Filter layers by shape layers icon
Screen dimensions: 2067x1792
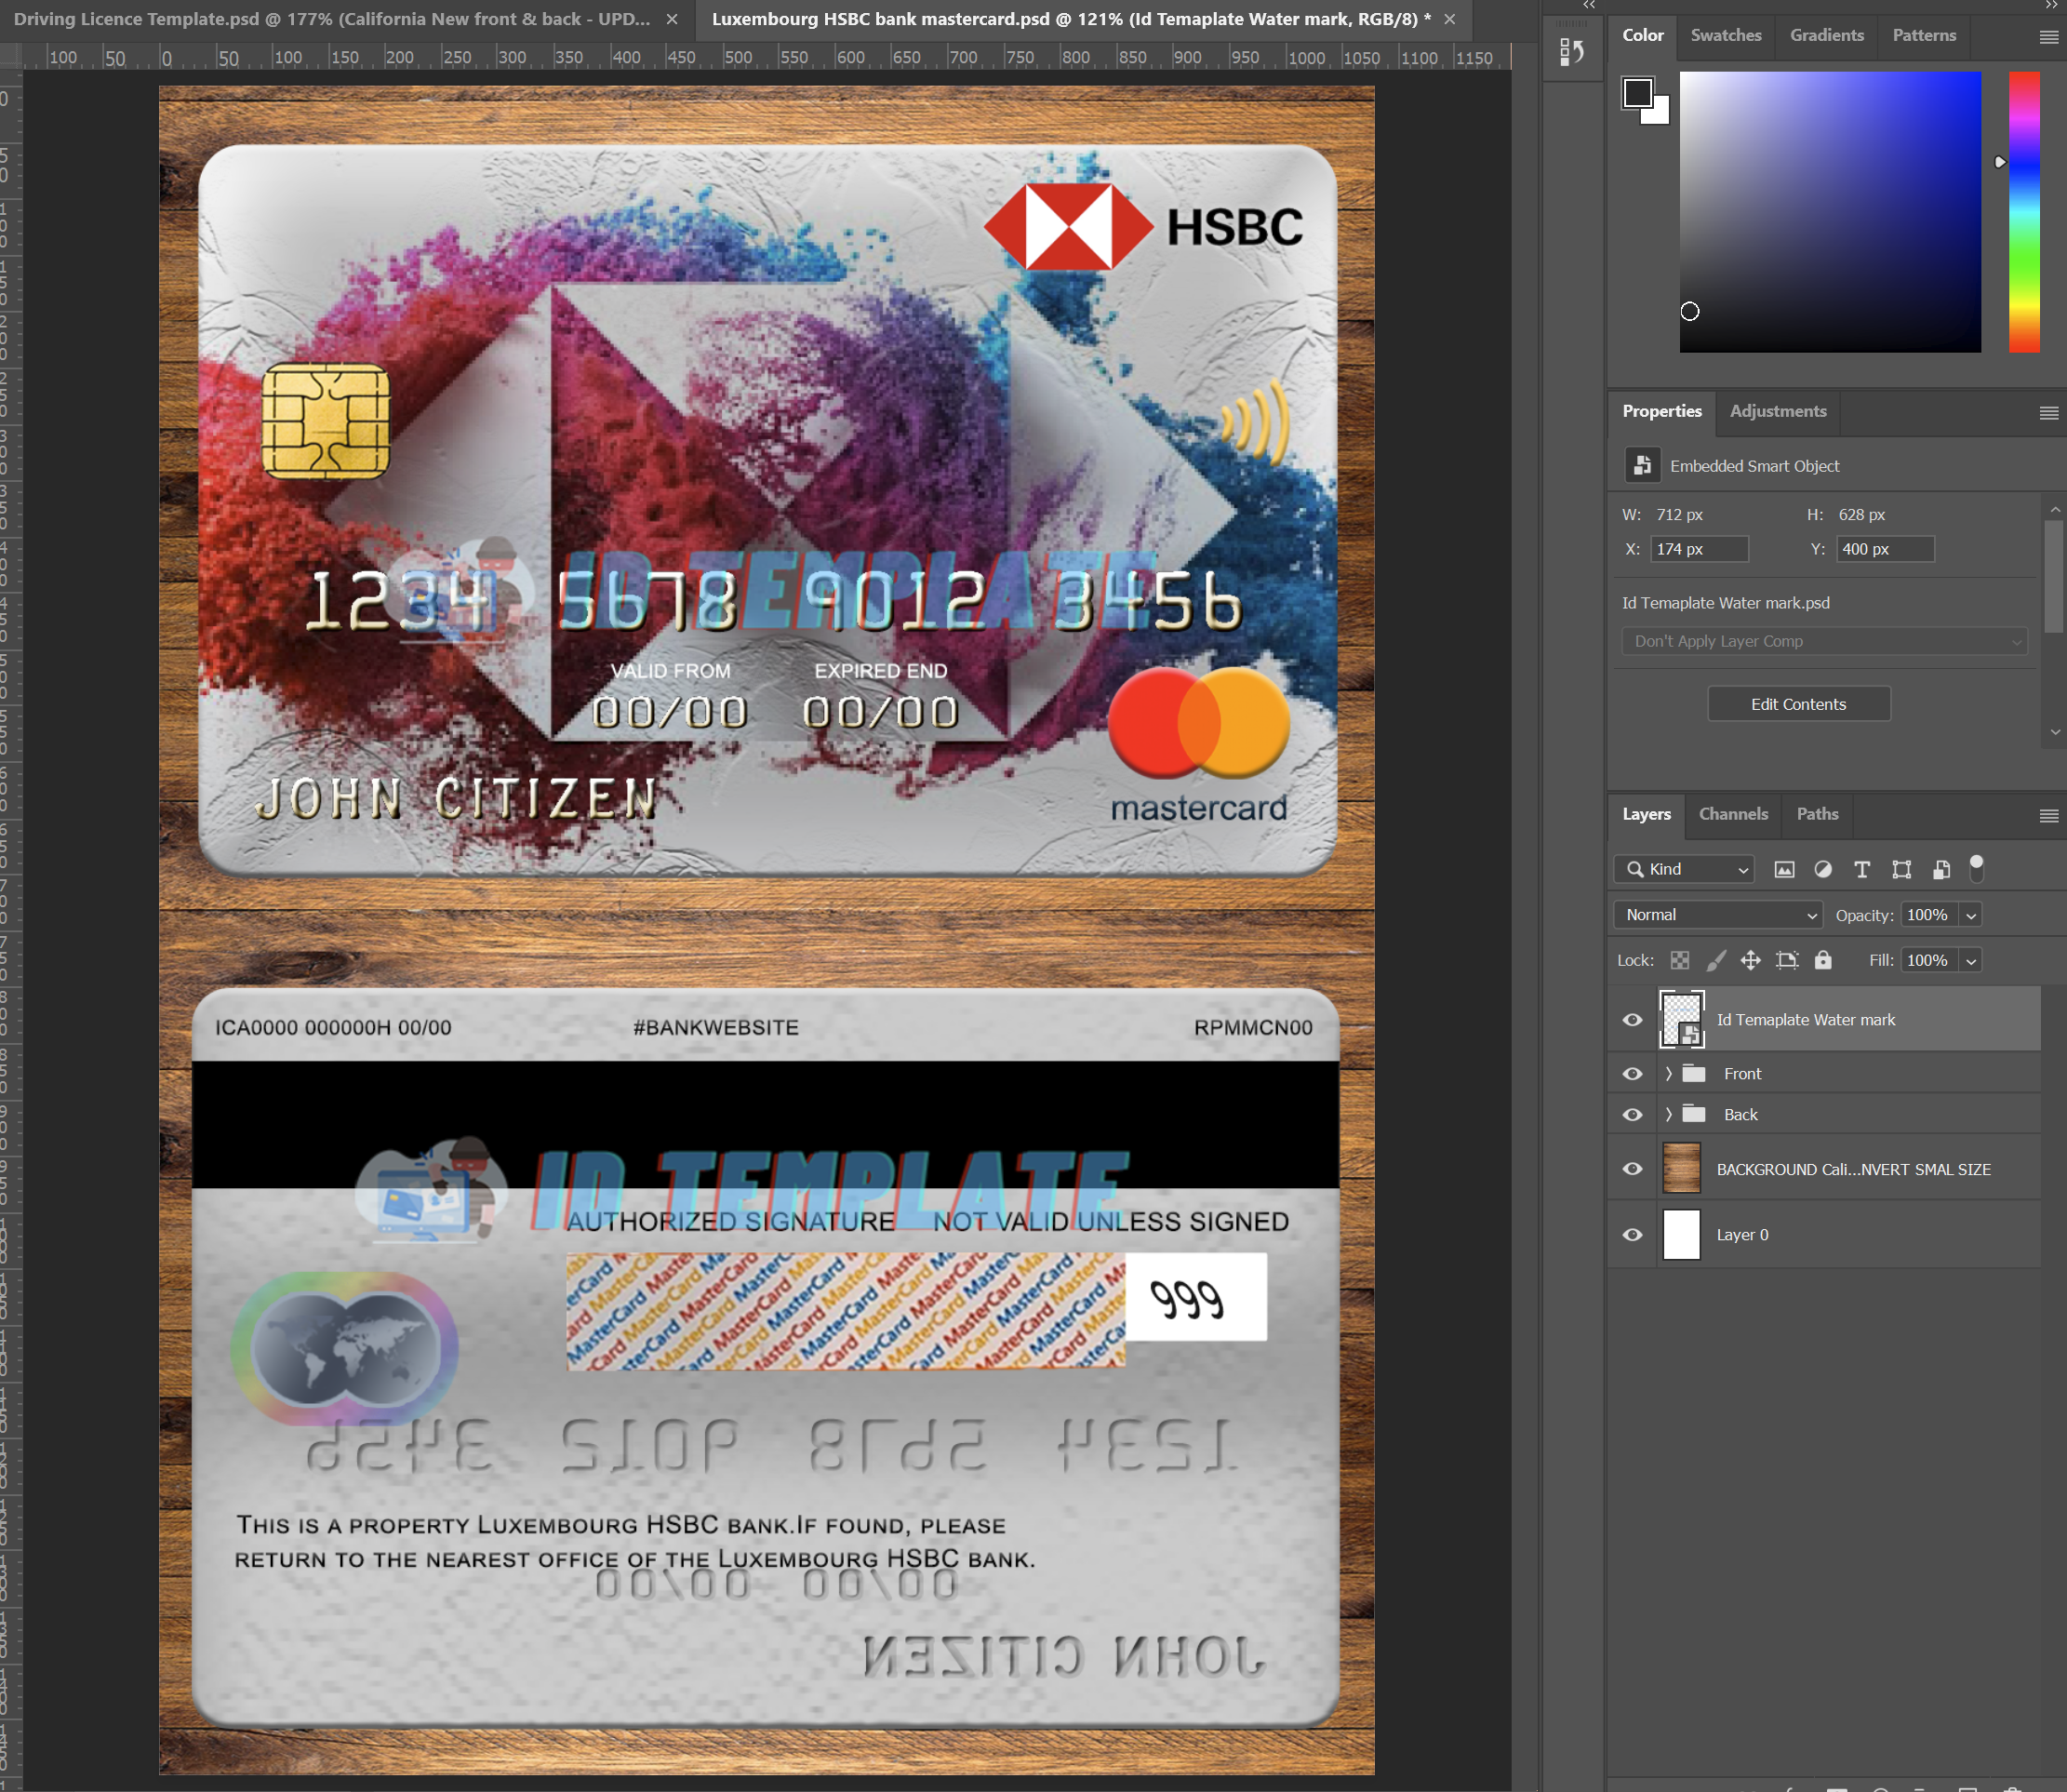coord(1902,869)
